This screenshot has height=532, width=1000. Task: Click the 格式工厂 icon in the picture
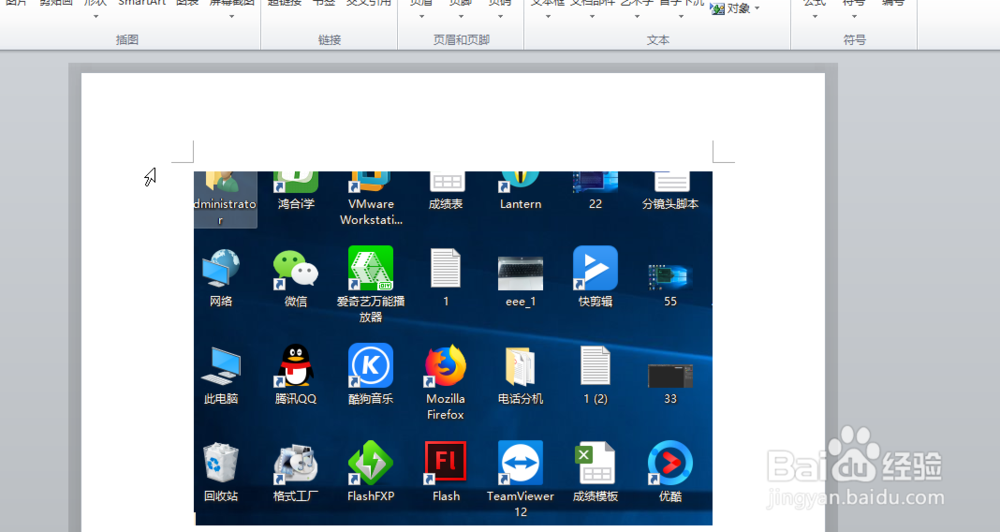point(295,464)
